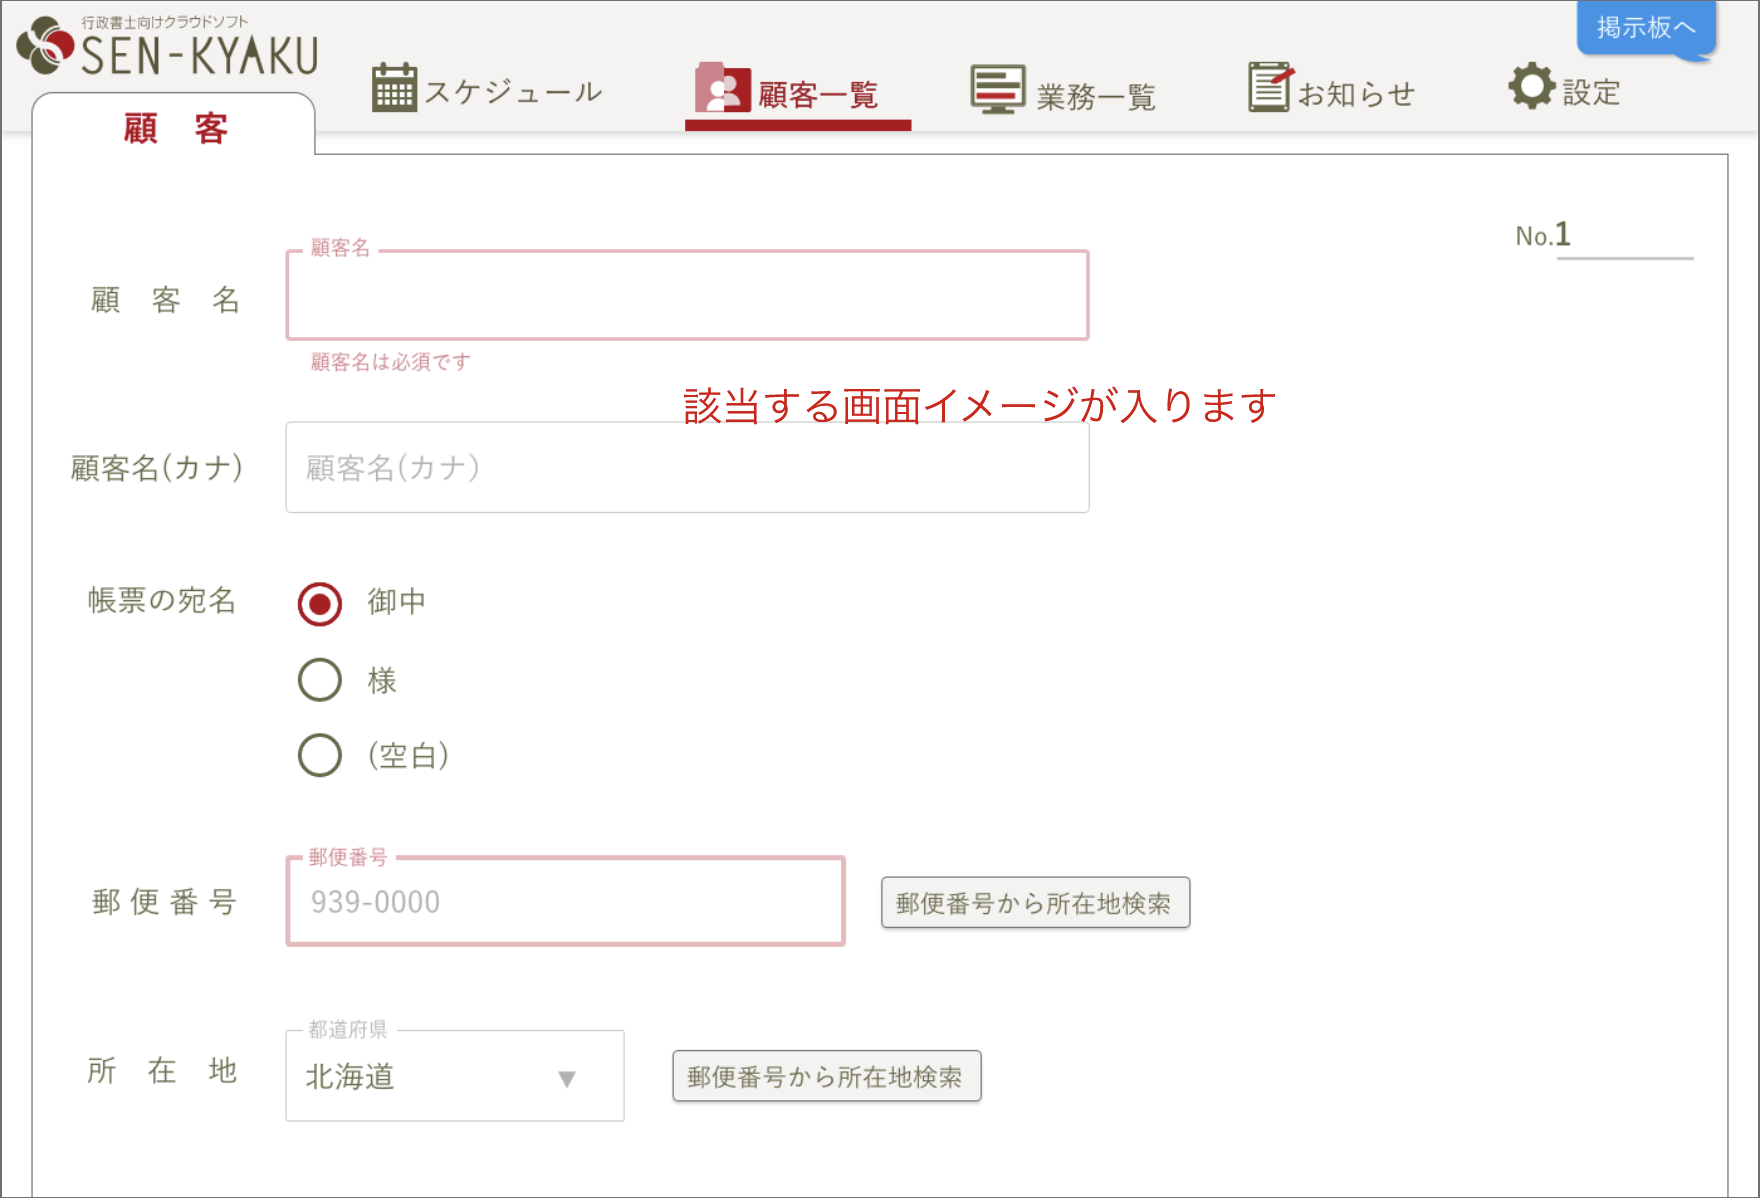Click 郵便番号から所在地検索 next to postal code
Screen dimensions: 1760x1198
click(x=1035, y=901)
